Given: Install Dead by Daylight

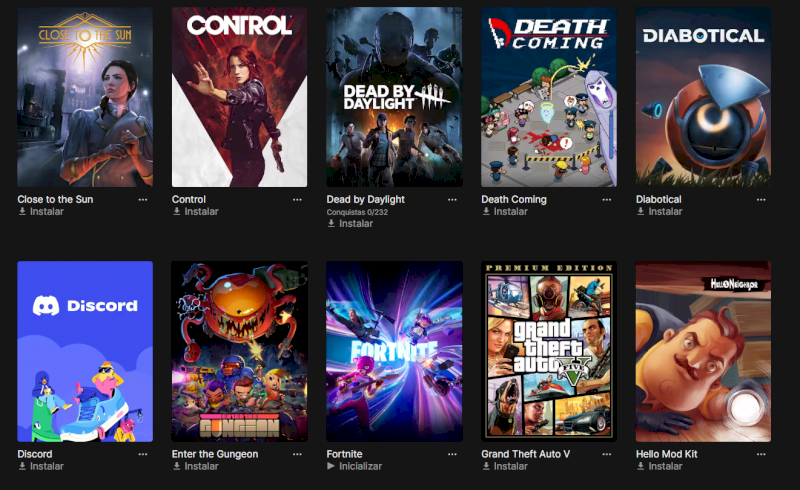Looking at the screenshot, I should tap(350, 224).
